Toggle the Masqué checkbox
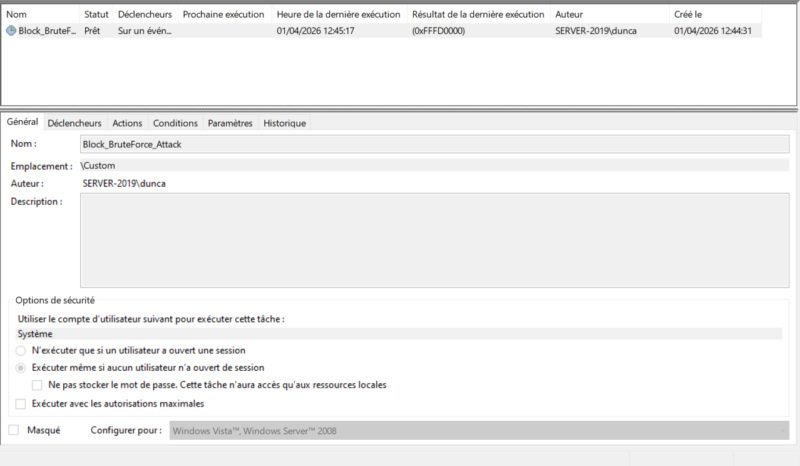 tap(13, 430)
